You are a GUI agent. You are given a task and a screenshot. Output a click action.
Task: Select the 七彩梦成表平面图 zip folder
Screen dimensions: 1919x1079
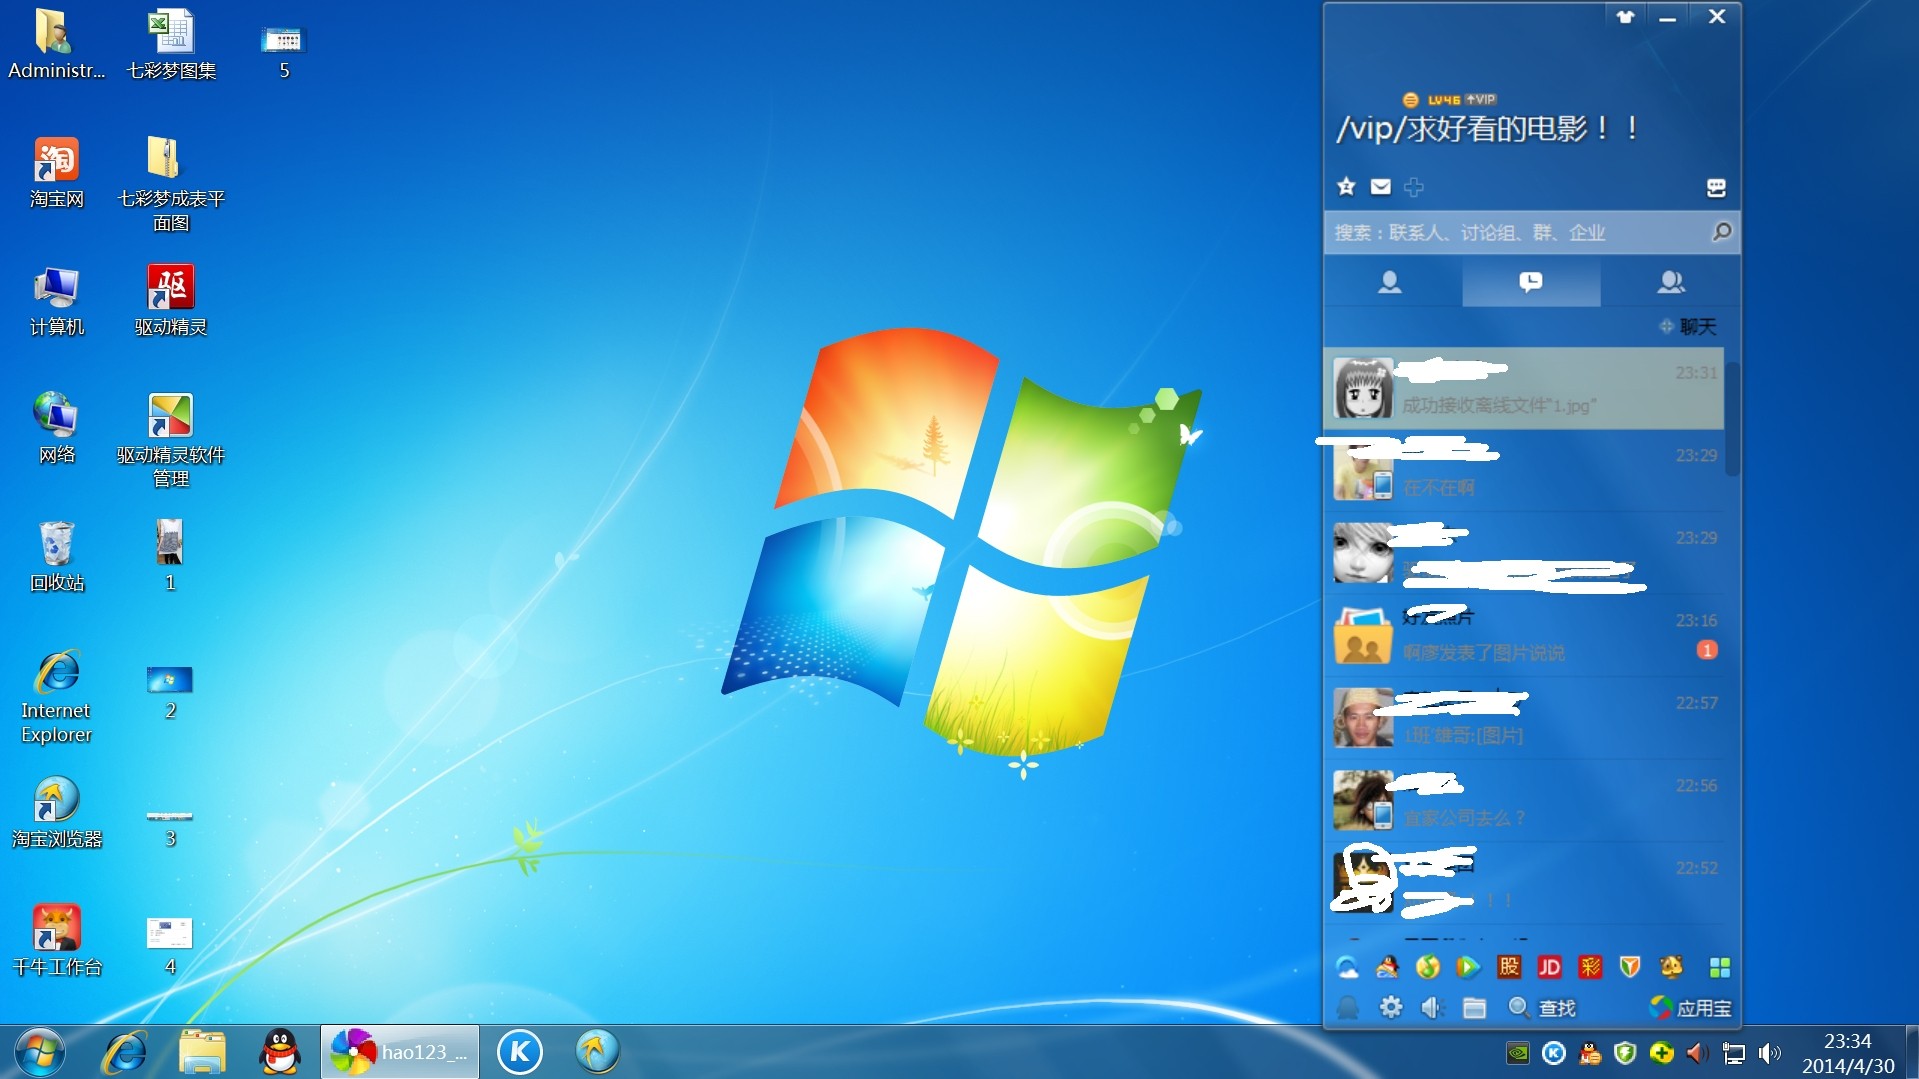pyautogui.click(x=171, y=184)
